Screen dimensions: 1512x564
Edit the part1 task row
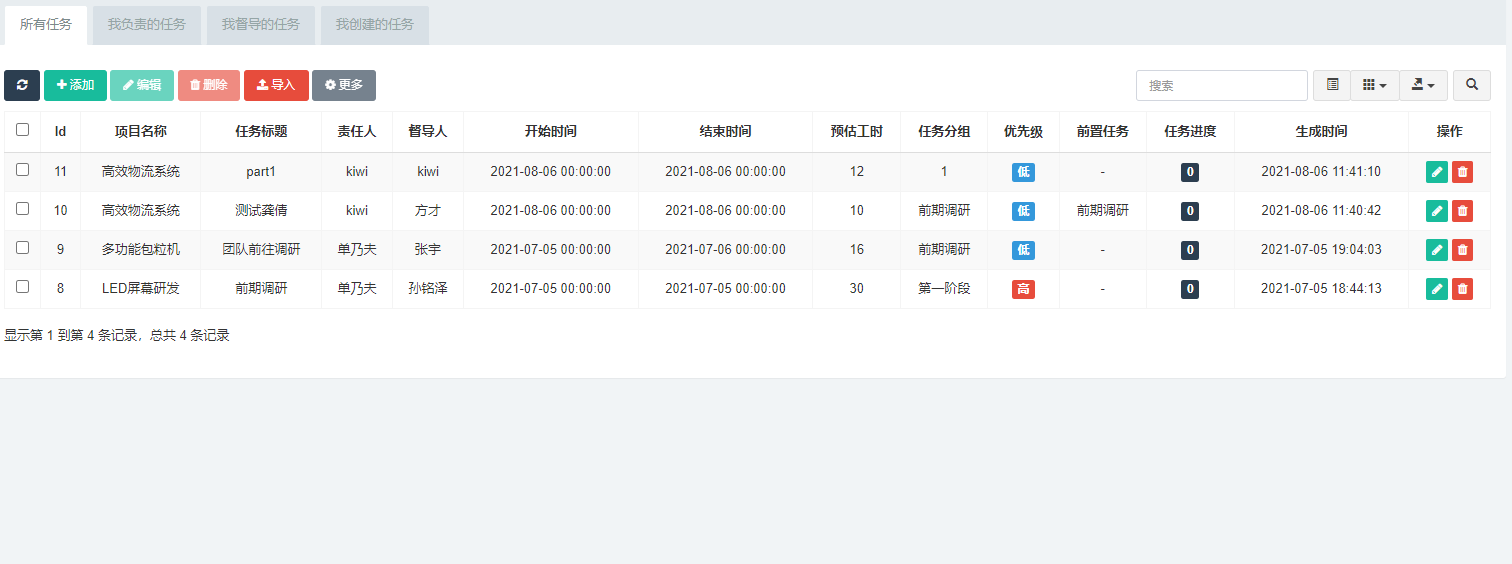point(1436,172)
